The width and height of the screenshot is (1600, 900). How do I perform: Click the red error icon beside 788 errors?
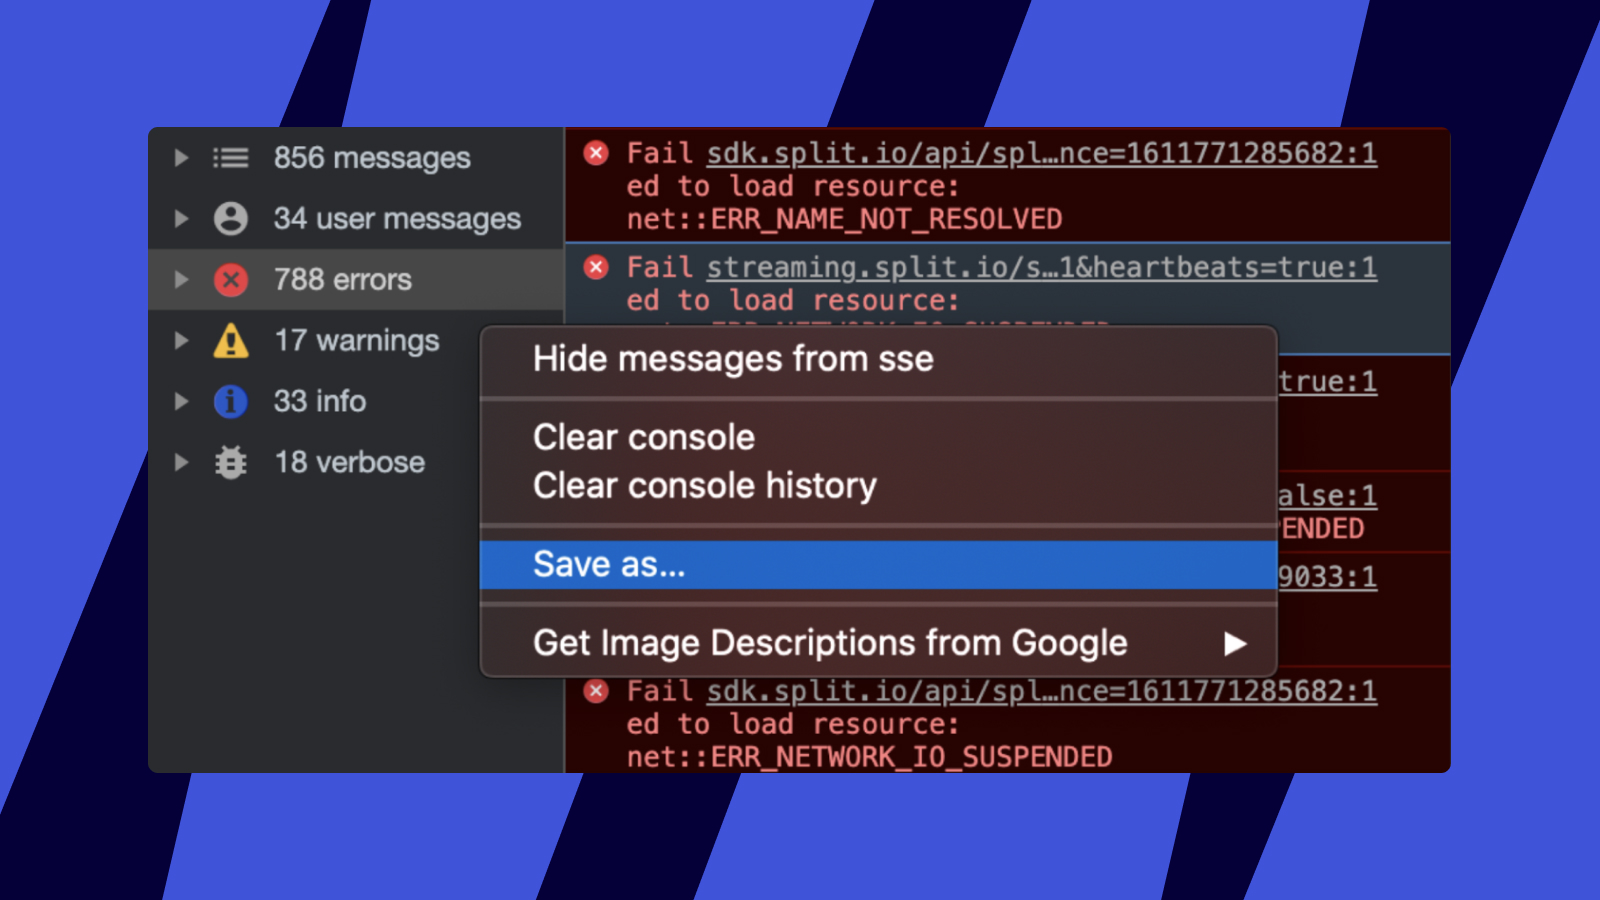(231, 280)
